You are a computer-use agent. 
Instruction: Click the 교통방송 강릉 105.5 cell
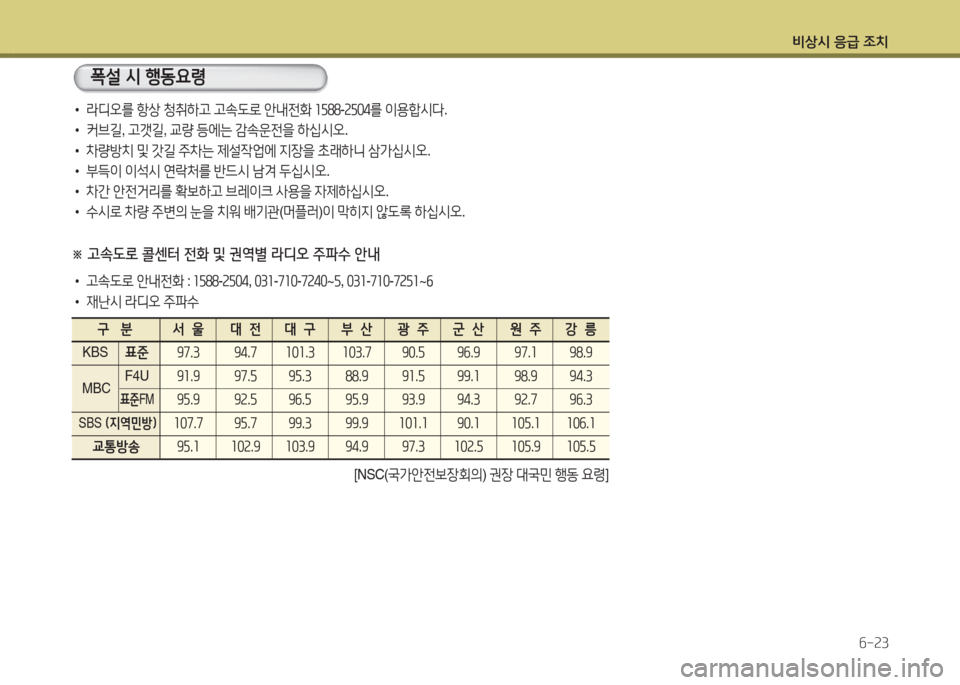[581, 447]
